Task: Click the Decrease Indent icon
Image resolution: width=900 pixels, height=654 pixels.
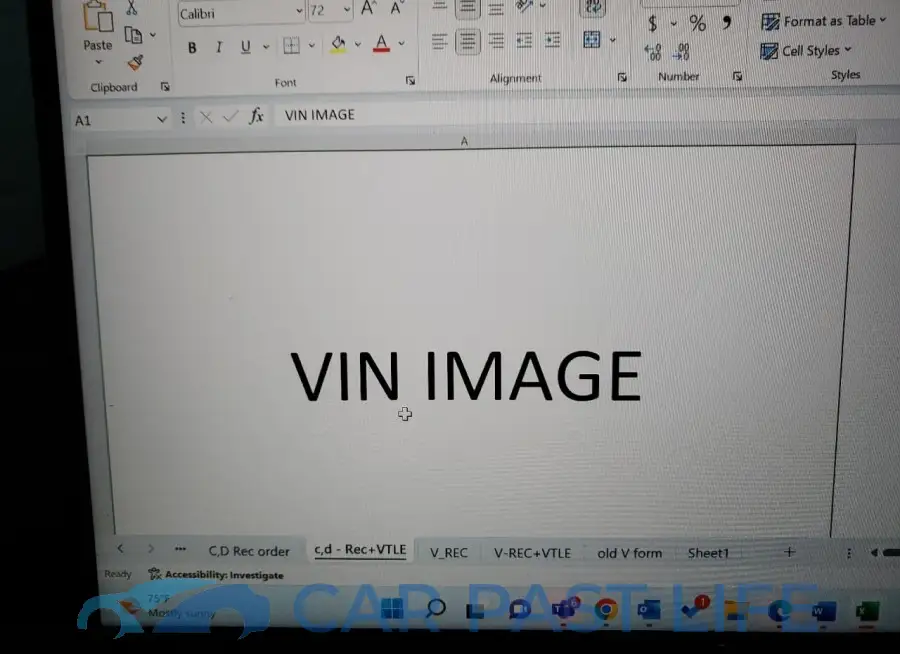Action: click(523, 40)
